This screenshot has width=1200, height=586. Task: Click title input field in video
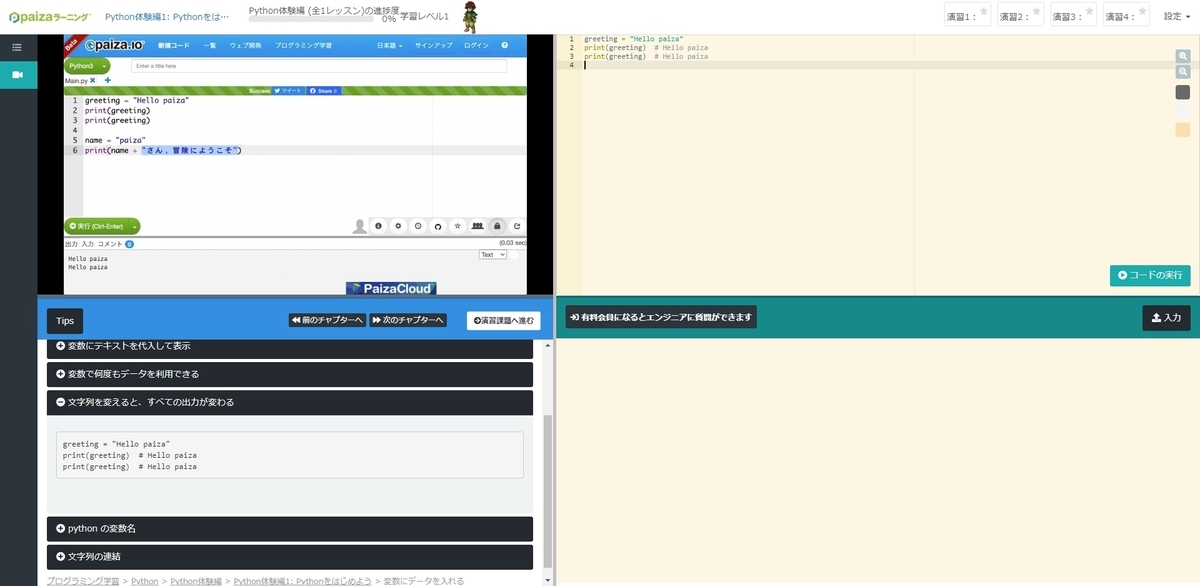[318, 66]
